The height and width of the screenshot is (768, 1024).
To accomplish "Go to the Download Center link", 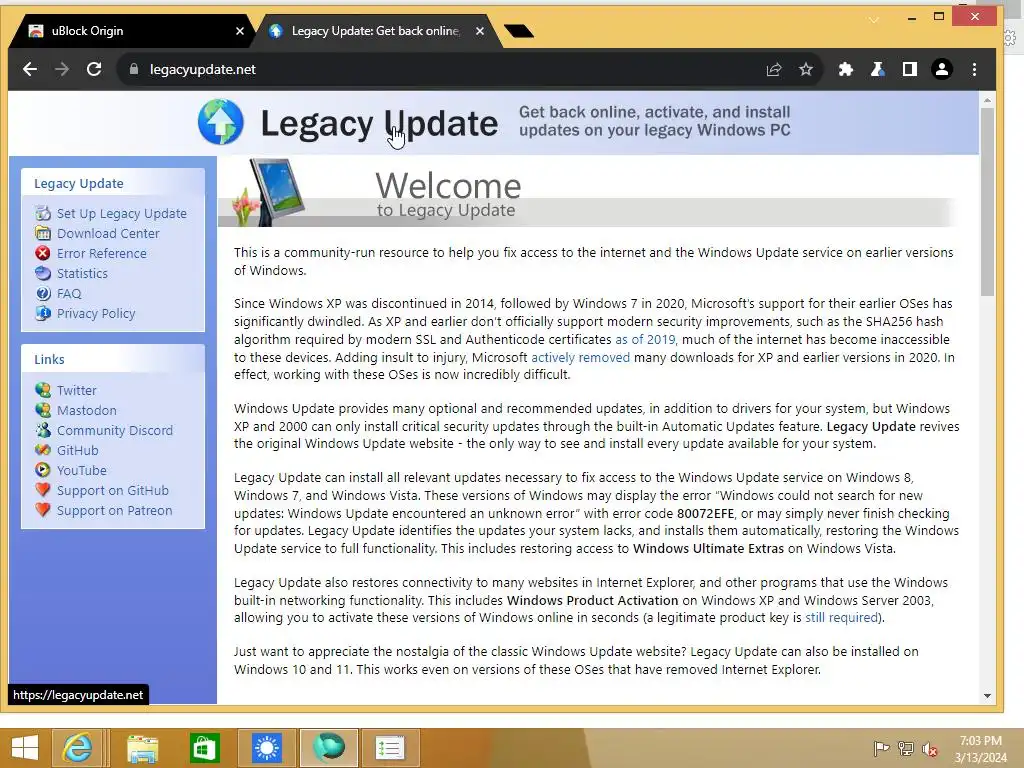I will click(x=108, y=233).
